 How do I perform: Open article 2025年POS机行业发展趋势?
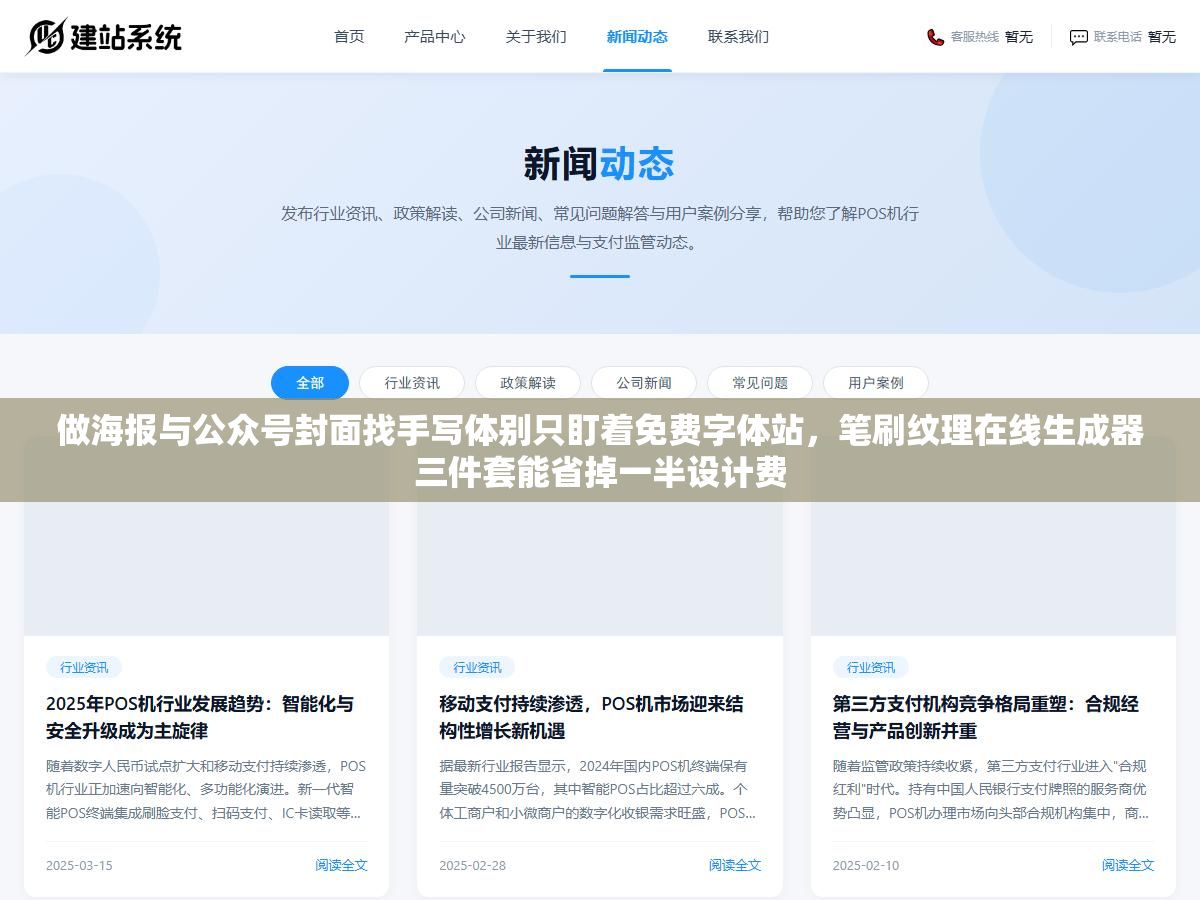[200, 717]
